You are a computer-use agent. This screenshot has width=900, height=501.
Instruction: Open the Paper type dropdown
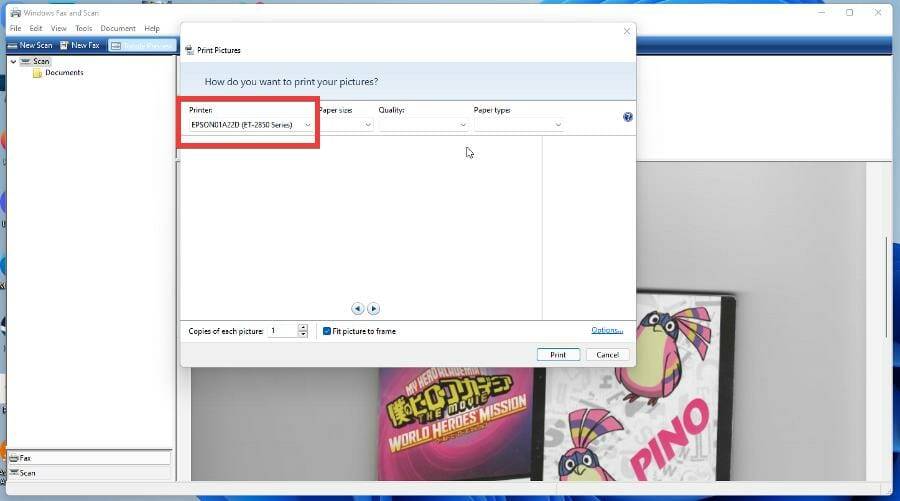(x=518, y=125)
